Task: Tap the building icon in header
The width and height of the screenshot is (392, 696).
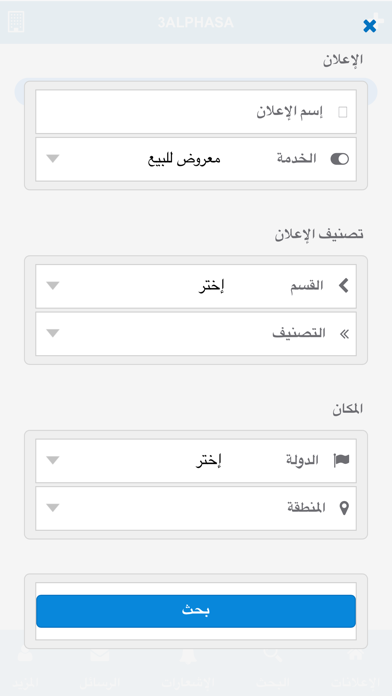Action: [x=16, y=21]
